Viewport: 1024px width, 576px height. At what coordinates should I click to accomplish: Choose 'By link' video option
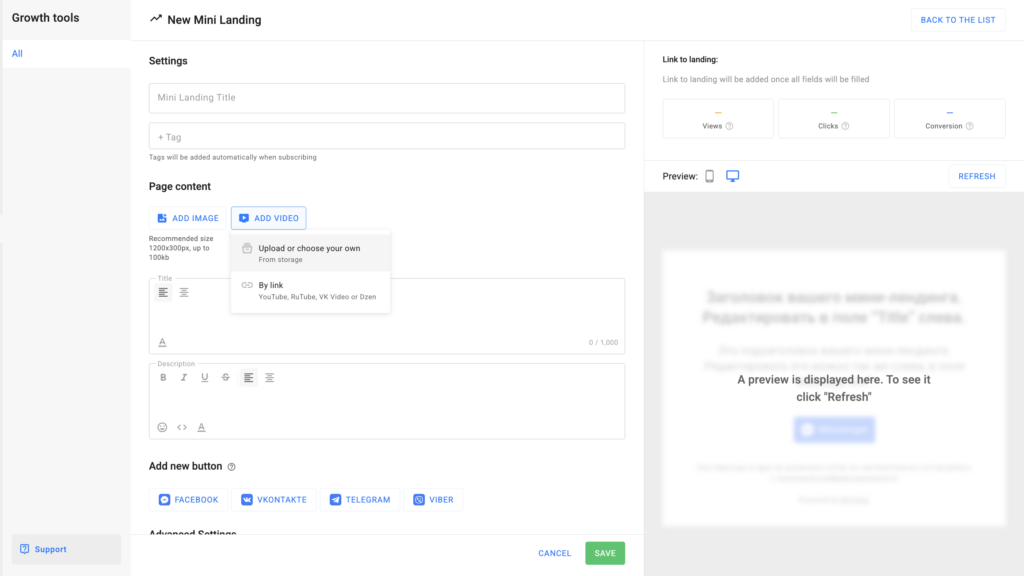coord(310,290)
